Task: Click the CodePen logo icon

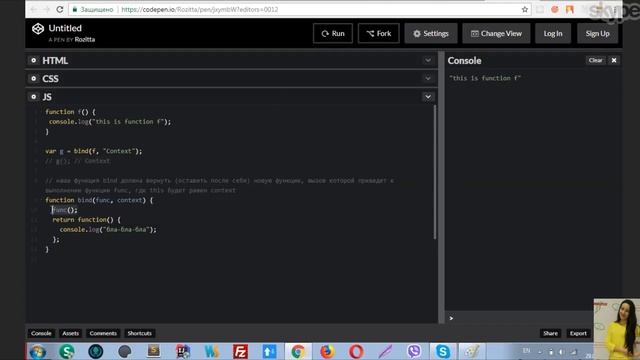Action: pyautogui.click(x=38, y=29)
